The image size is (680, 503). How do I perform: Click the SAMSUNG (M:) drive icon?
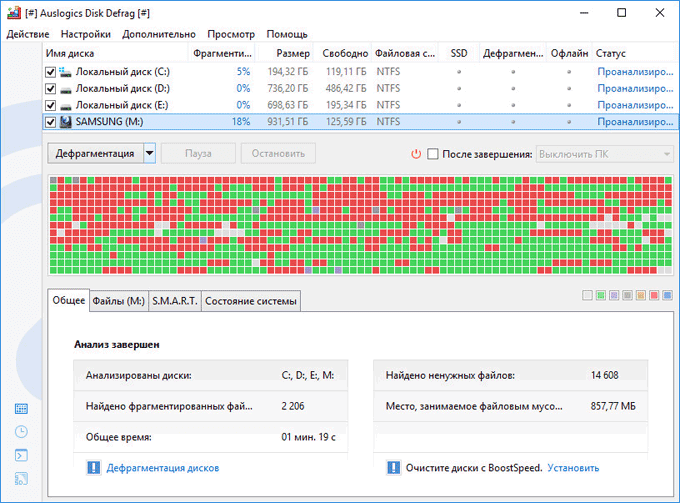click(65, 122)
